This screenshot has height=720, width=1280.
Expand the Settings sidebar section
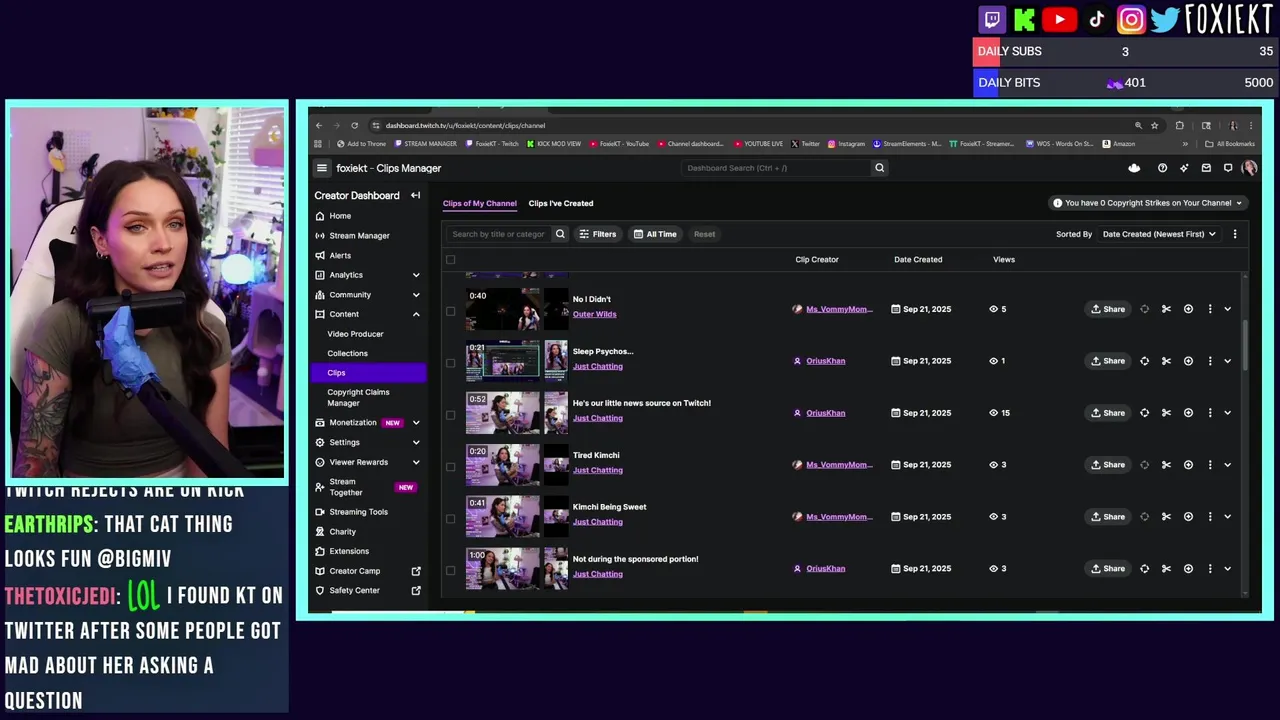[416, 442]
